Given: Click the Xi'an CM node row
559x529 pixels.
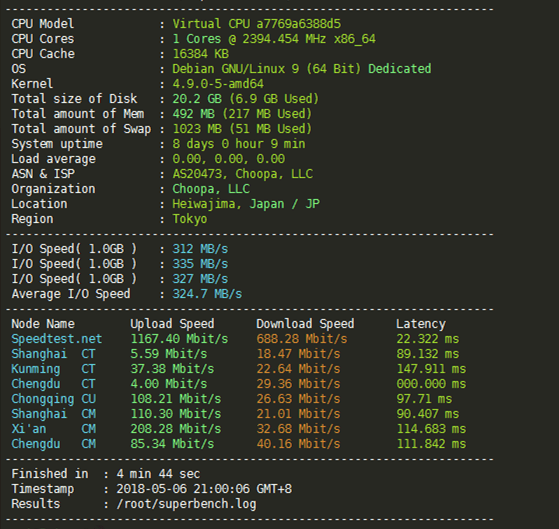Looking at the screenshot, I should coord(239,429).
